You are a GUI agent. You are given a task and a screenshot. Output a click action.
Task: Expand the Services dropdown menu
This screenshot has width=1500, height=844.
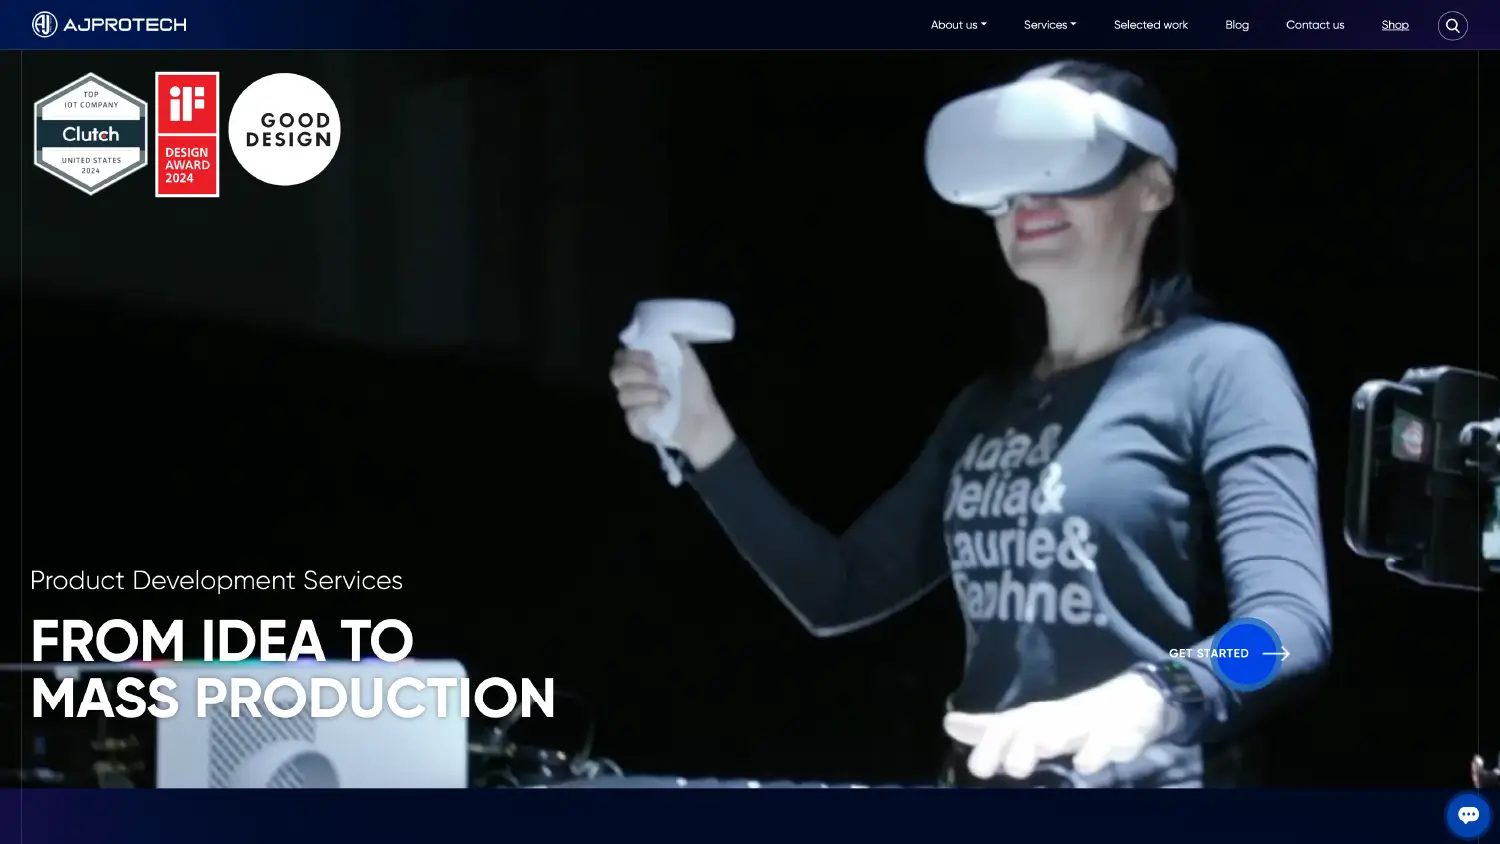1050,25
